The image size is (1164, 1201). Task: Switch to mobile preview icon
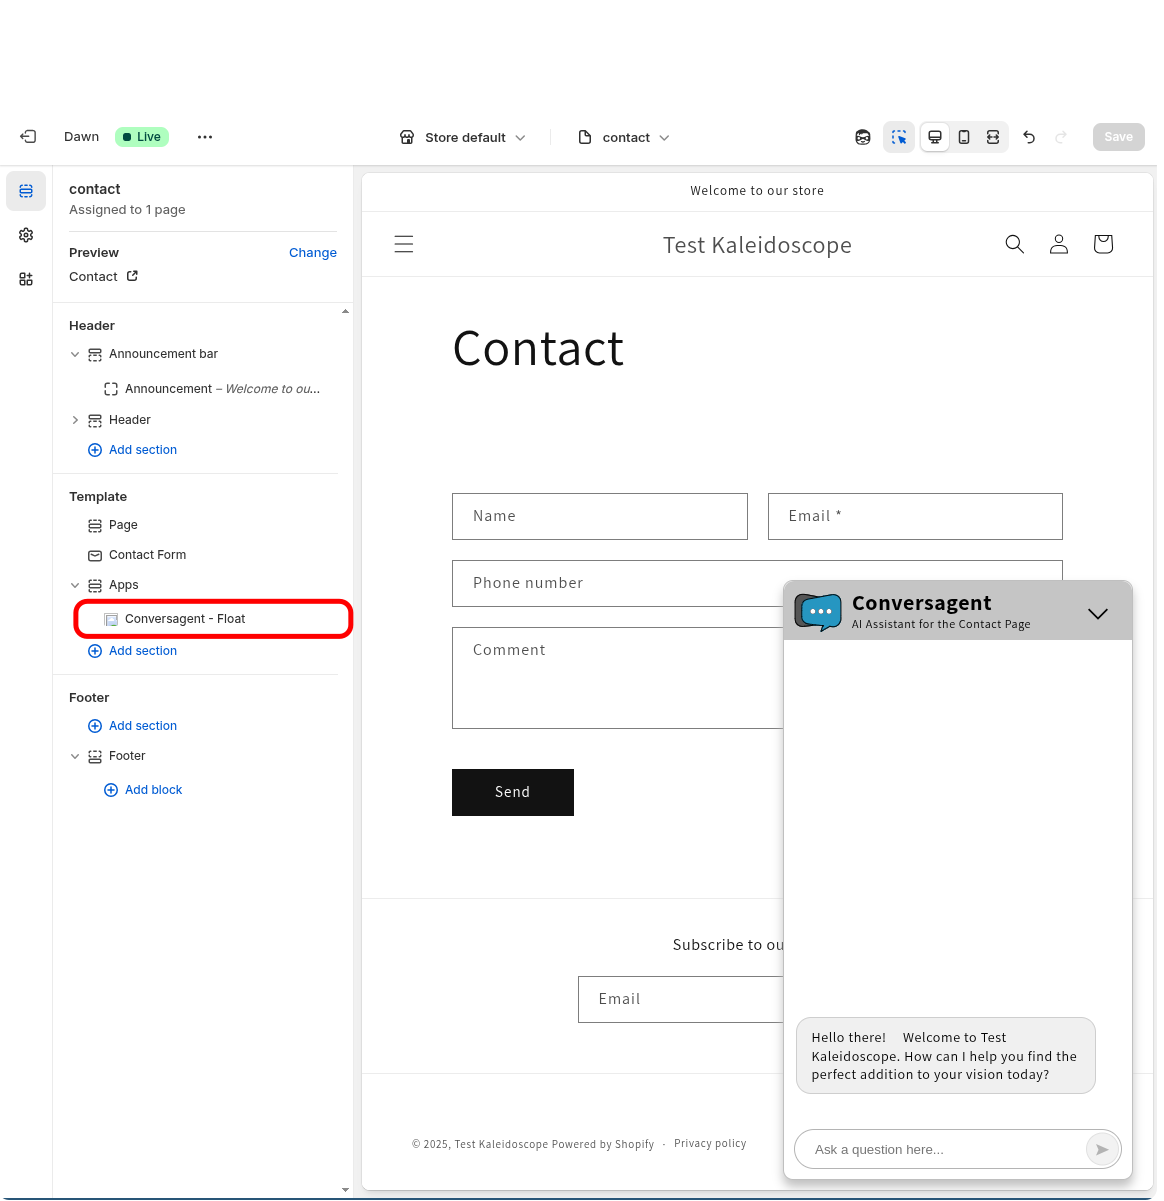[964, 137]
